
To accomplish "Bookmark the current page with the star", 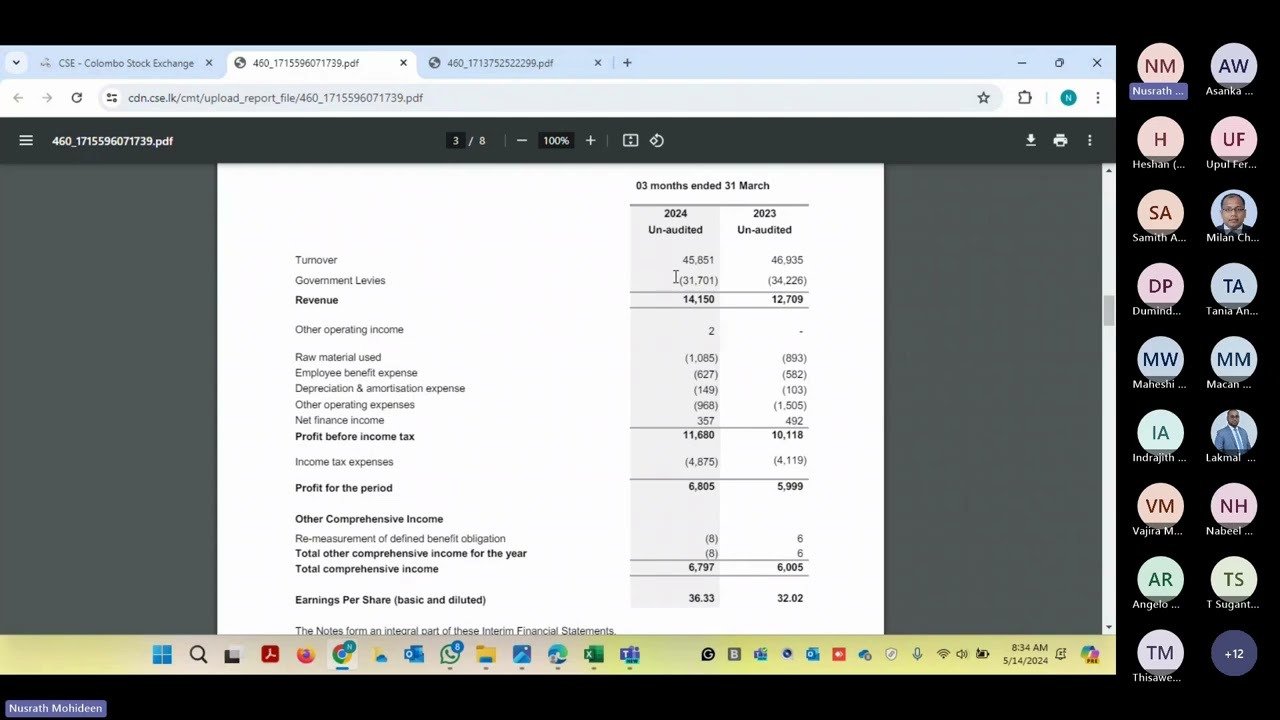I will coord(983,97).
